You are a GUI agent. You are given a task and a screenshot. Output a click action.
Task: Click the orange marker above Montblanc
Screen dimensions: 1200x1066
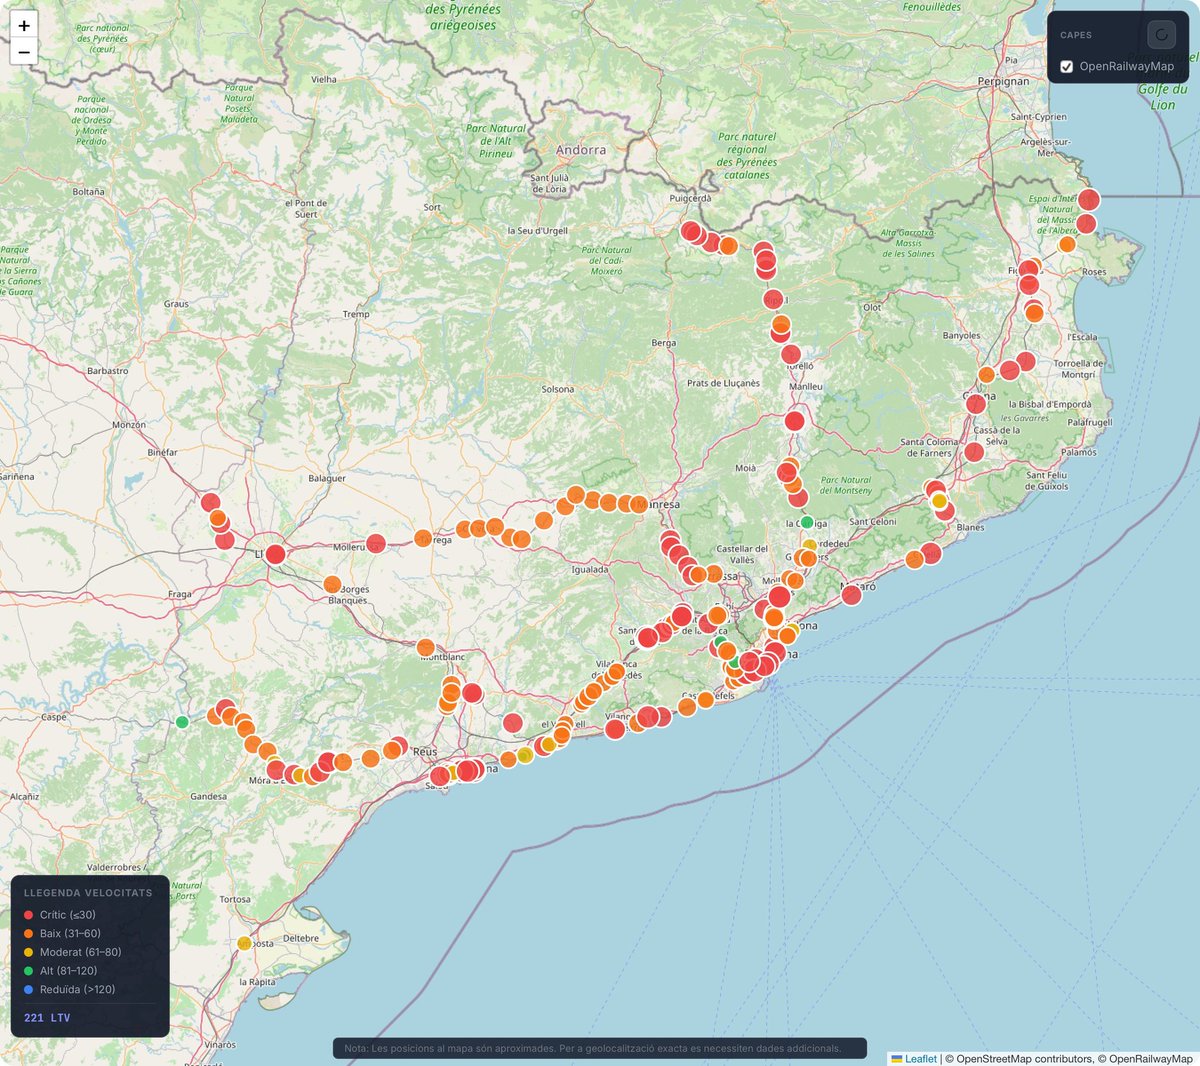[x=426, y=648]
